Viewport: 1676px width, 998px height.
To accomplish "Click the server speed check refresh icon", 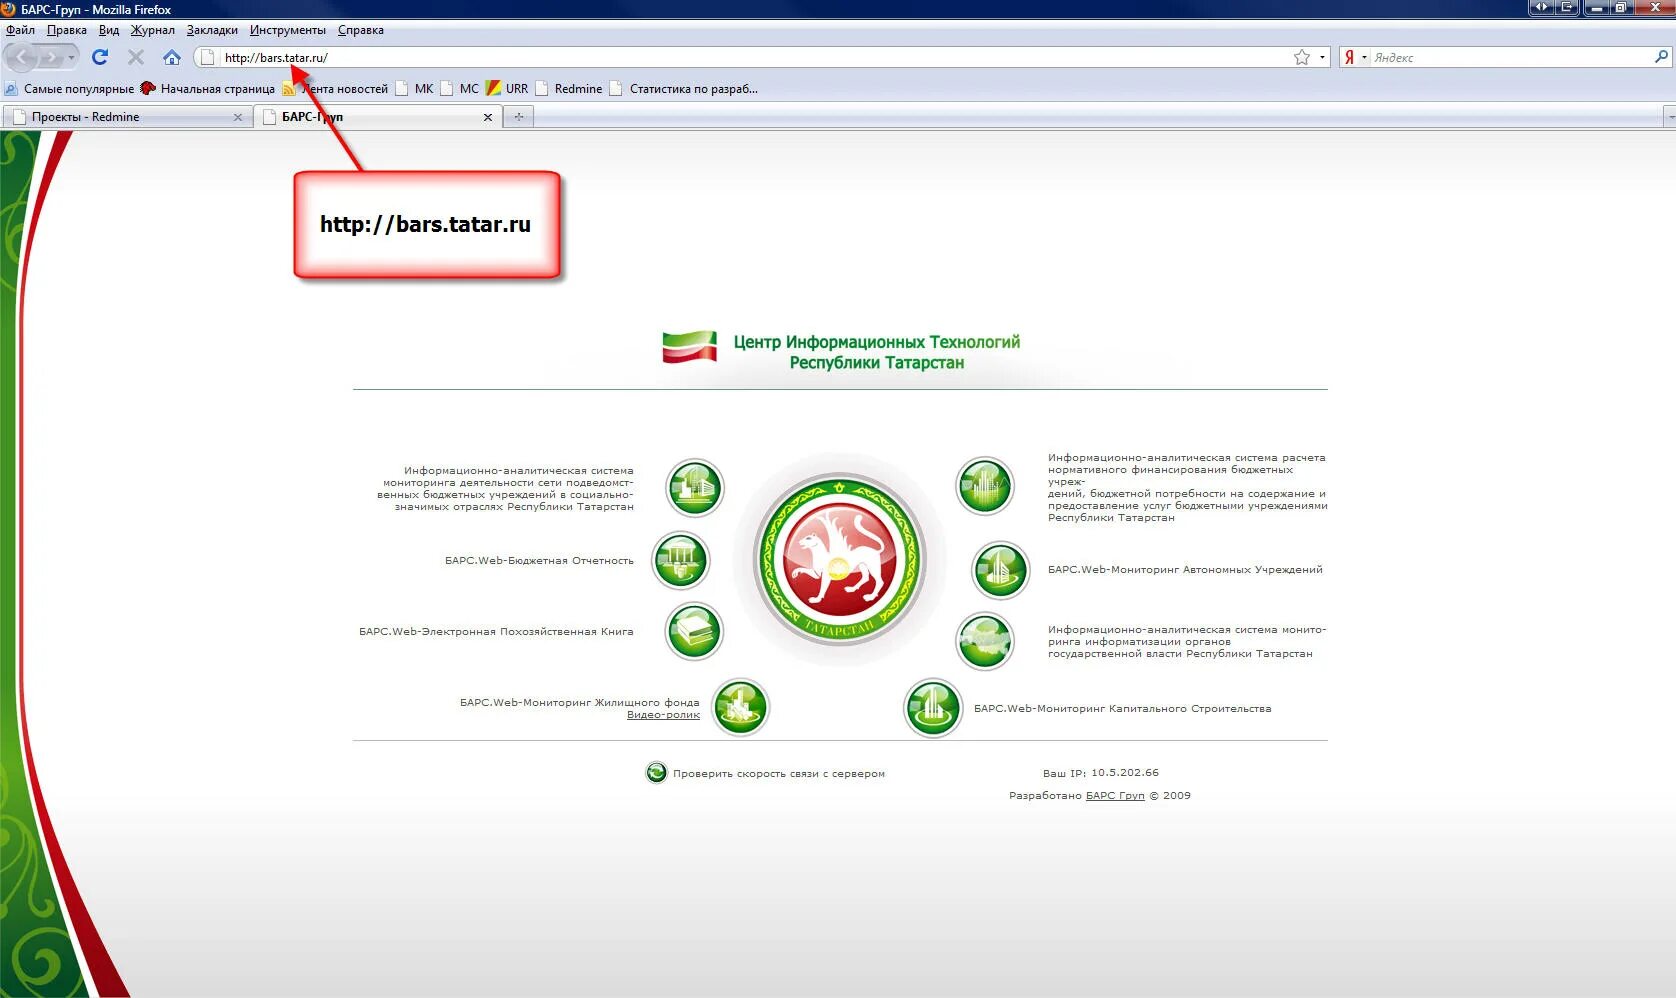I will [656, 773].
